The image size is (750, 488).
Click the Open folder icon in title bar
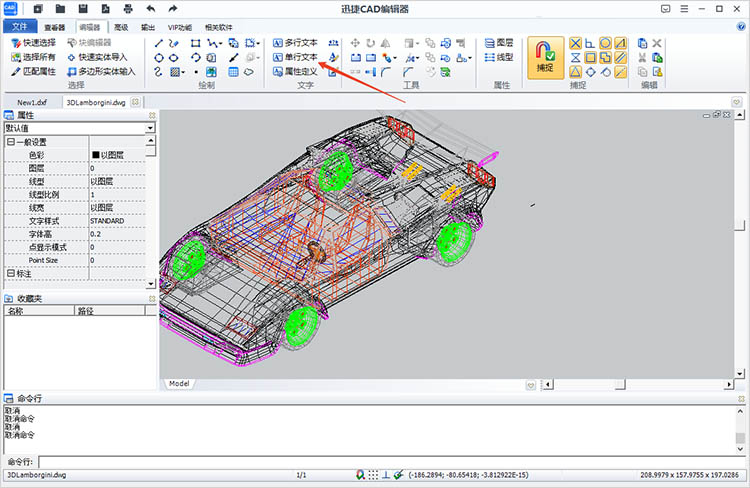[60, 9]
